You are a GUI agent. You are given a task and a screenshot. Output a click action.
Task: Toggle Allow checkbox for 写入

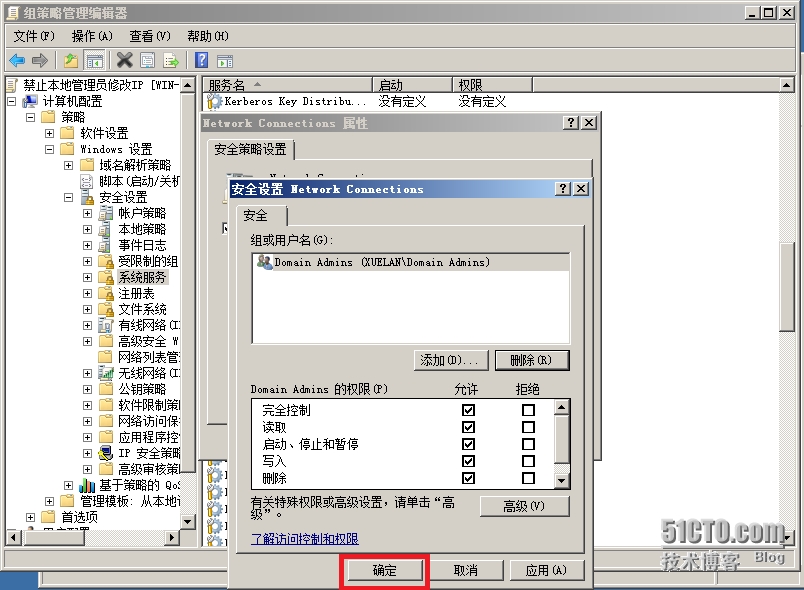tap(468, 461)
